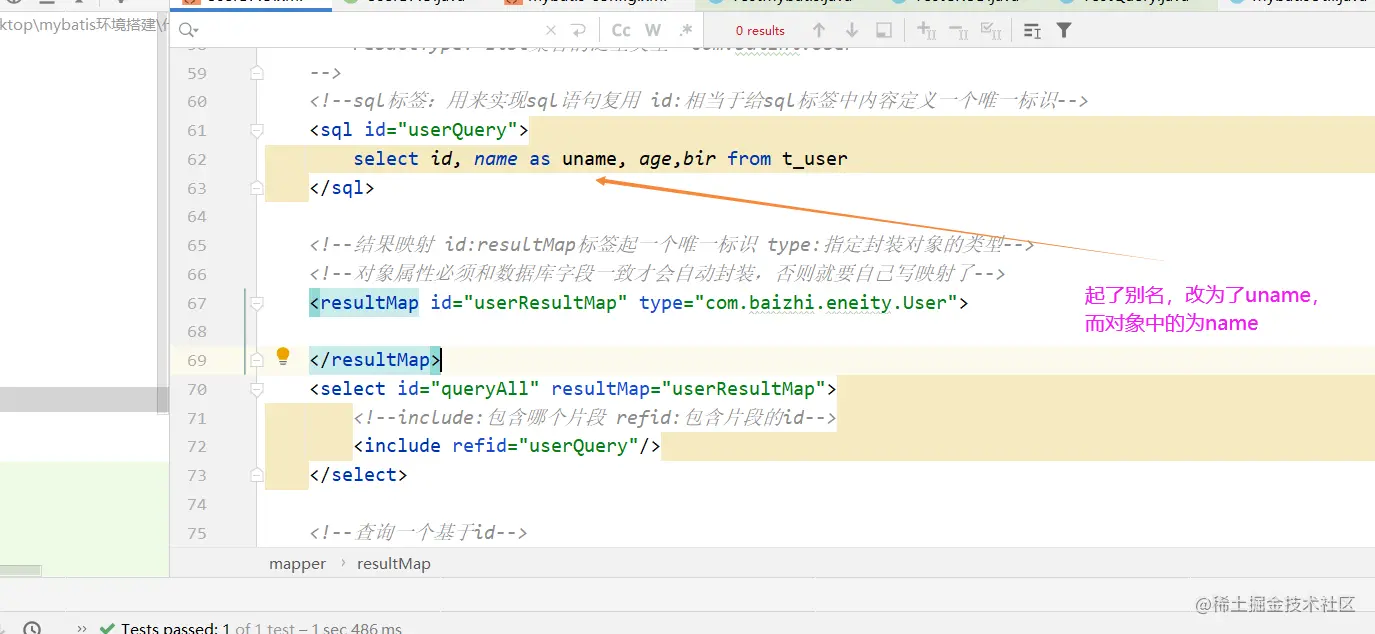Open search history magnifier dropdown
Viewport: 1375px width, 634px height.
click(188, 31)
